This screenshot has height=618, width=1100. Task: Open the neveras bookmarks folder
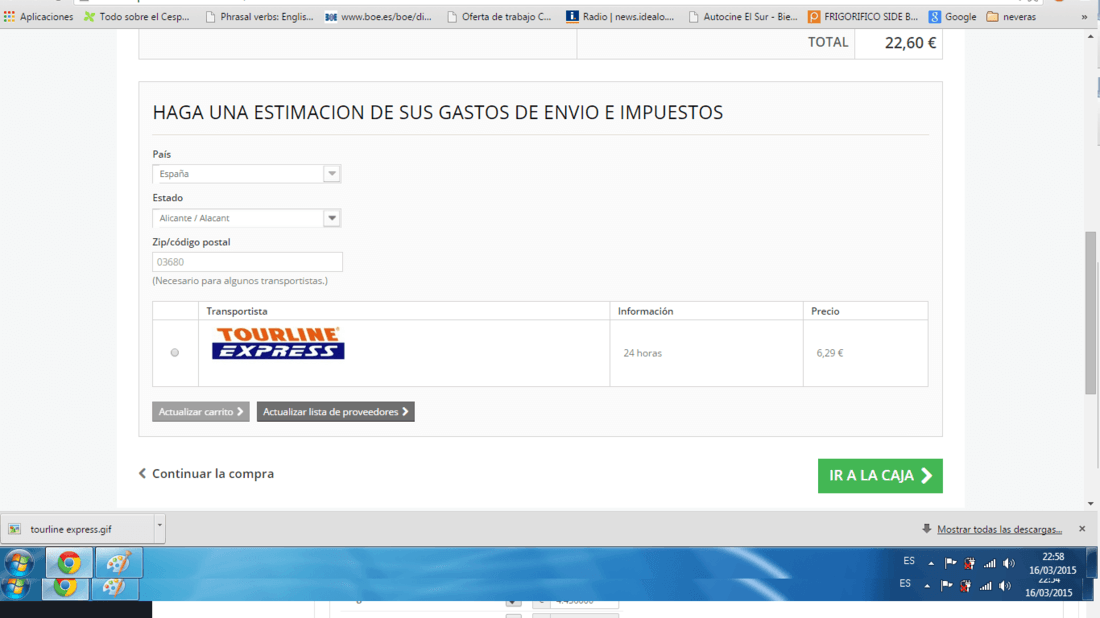point(1011,16)
